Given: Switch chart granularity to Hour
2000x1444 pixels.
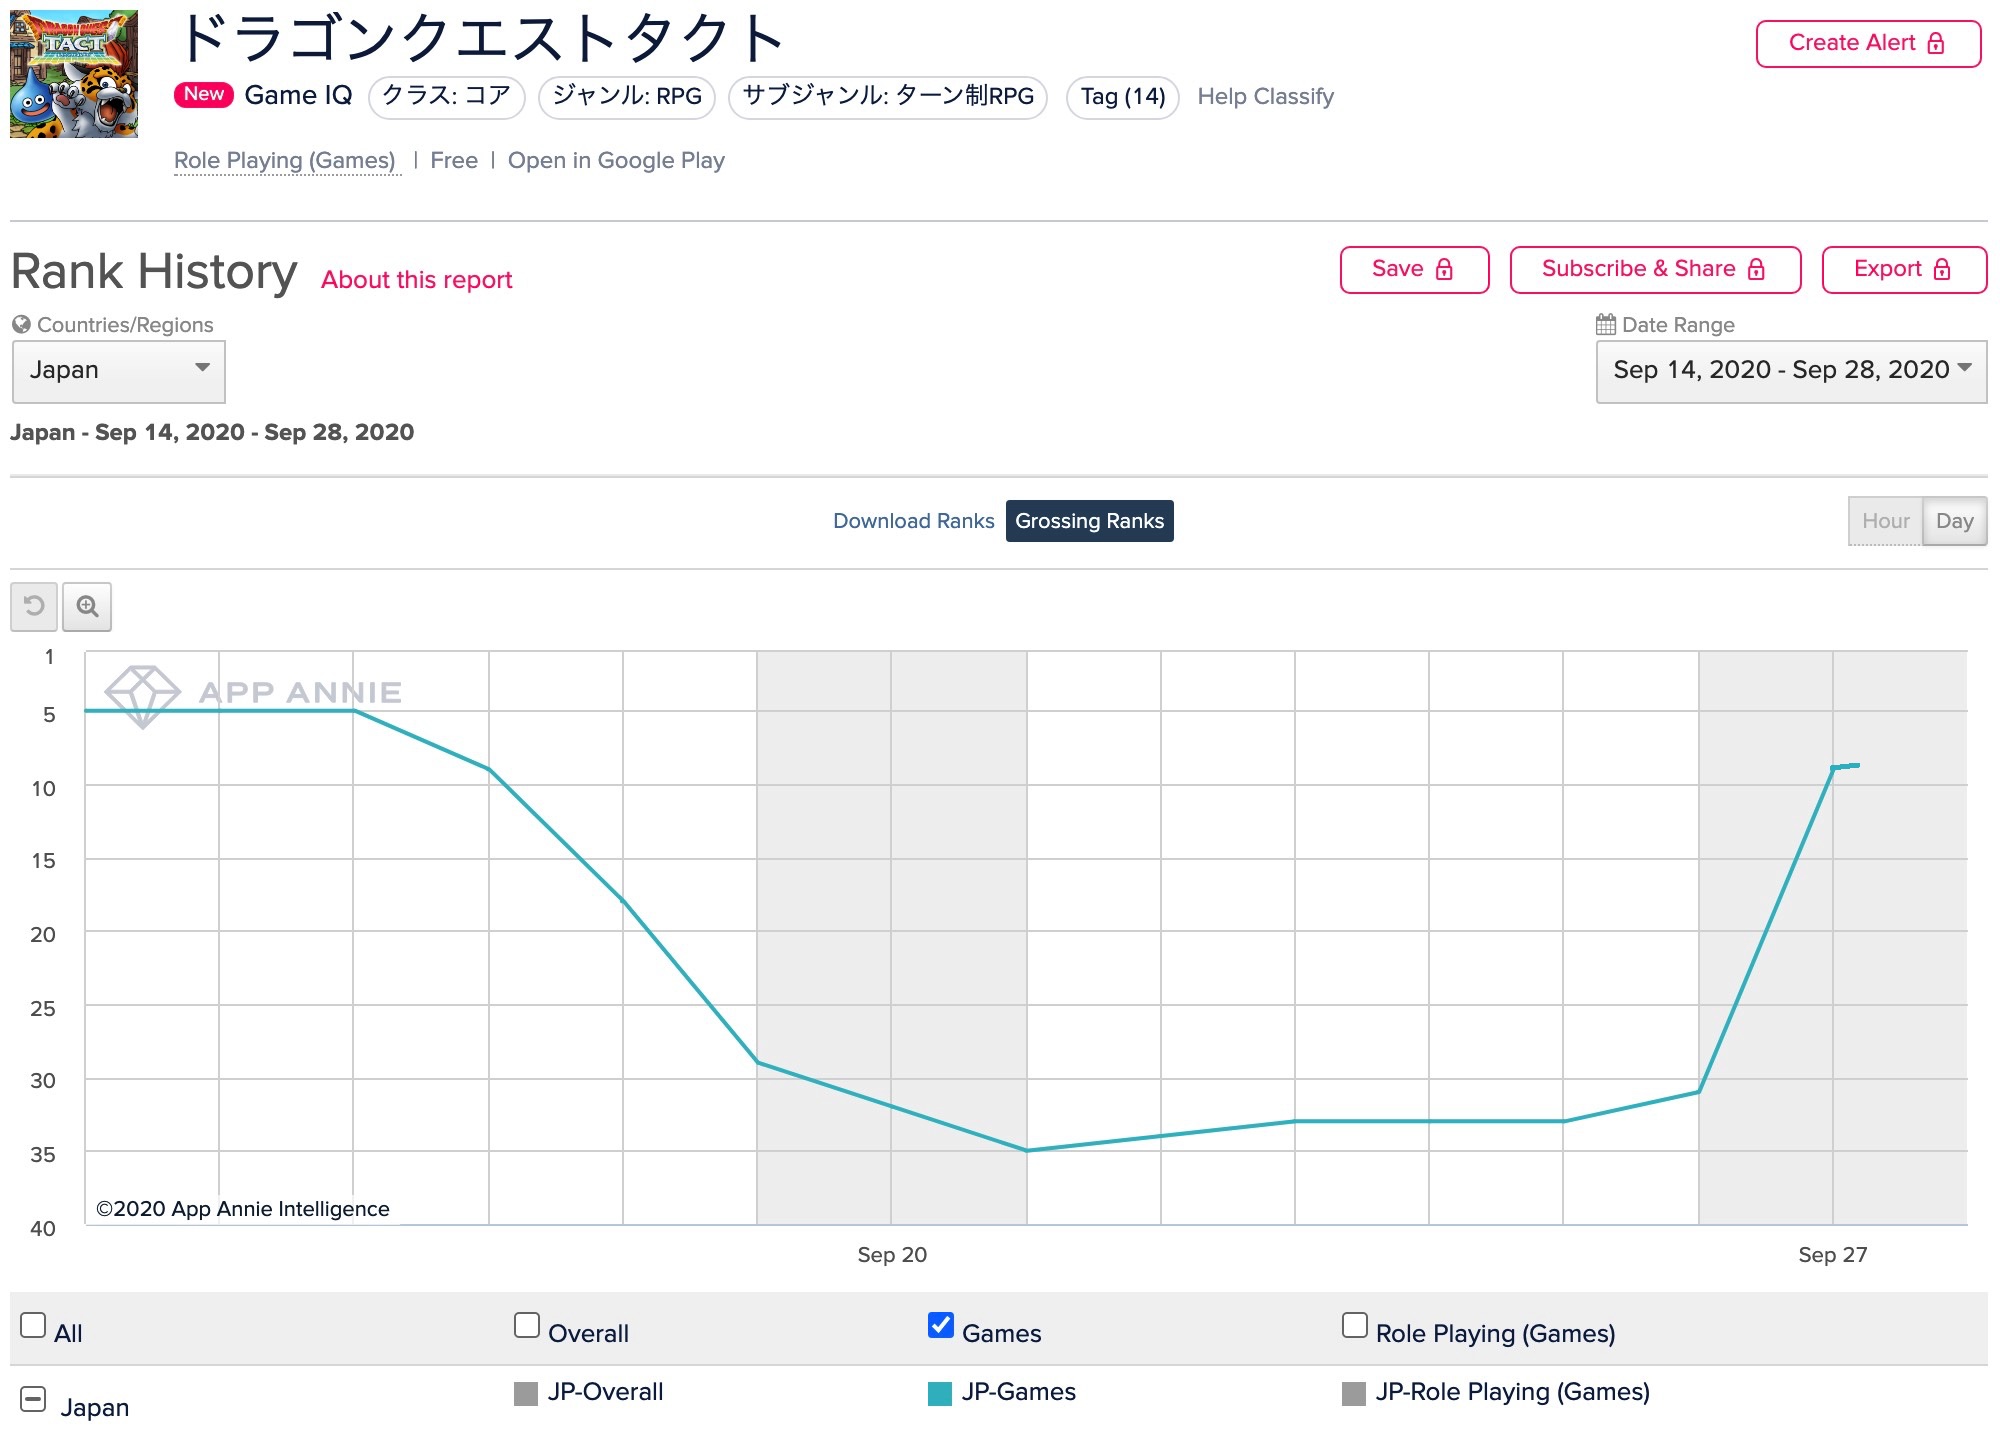Looking at the screenshot, I should coord(1885,521).
